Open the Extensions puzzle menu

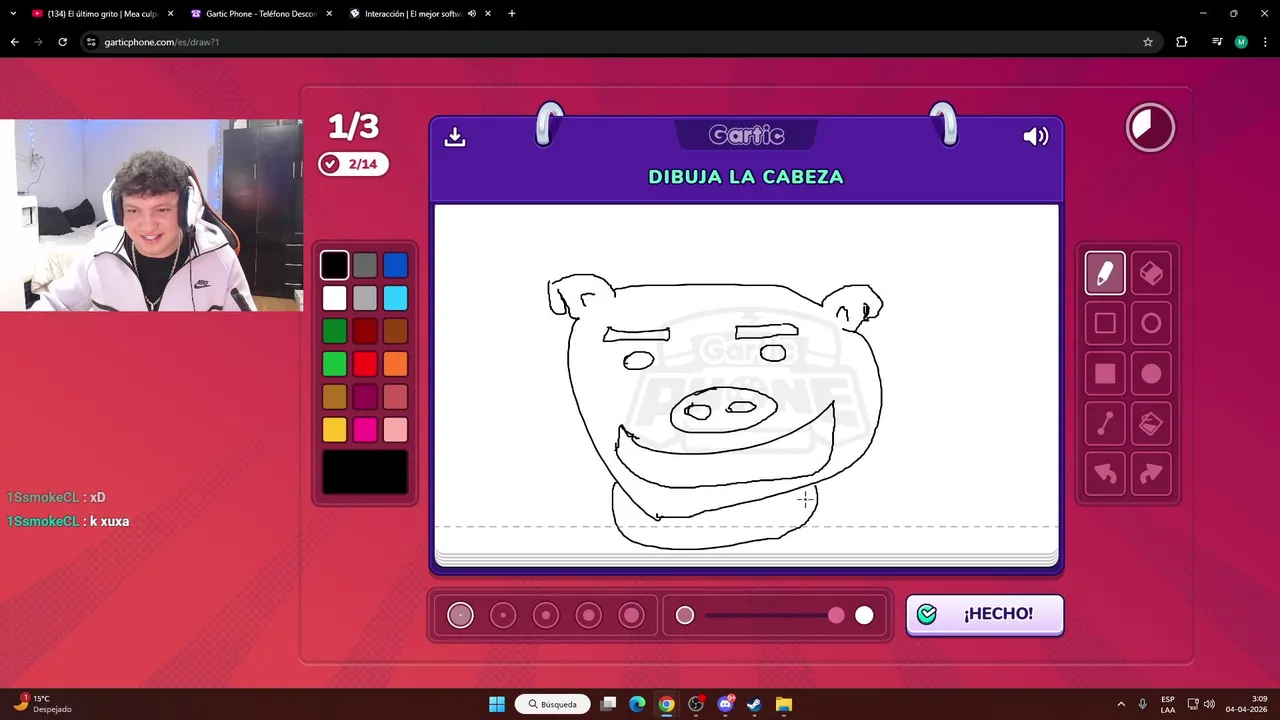[1182, 42]
